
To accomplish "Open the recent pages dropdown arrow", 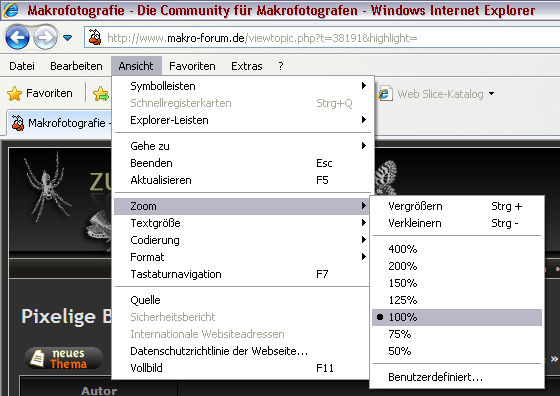I will [x=68, y=37].
